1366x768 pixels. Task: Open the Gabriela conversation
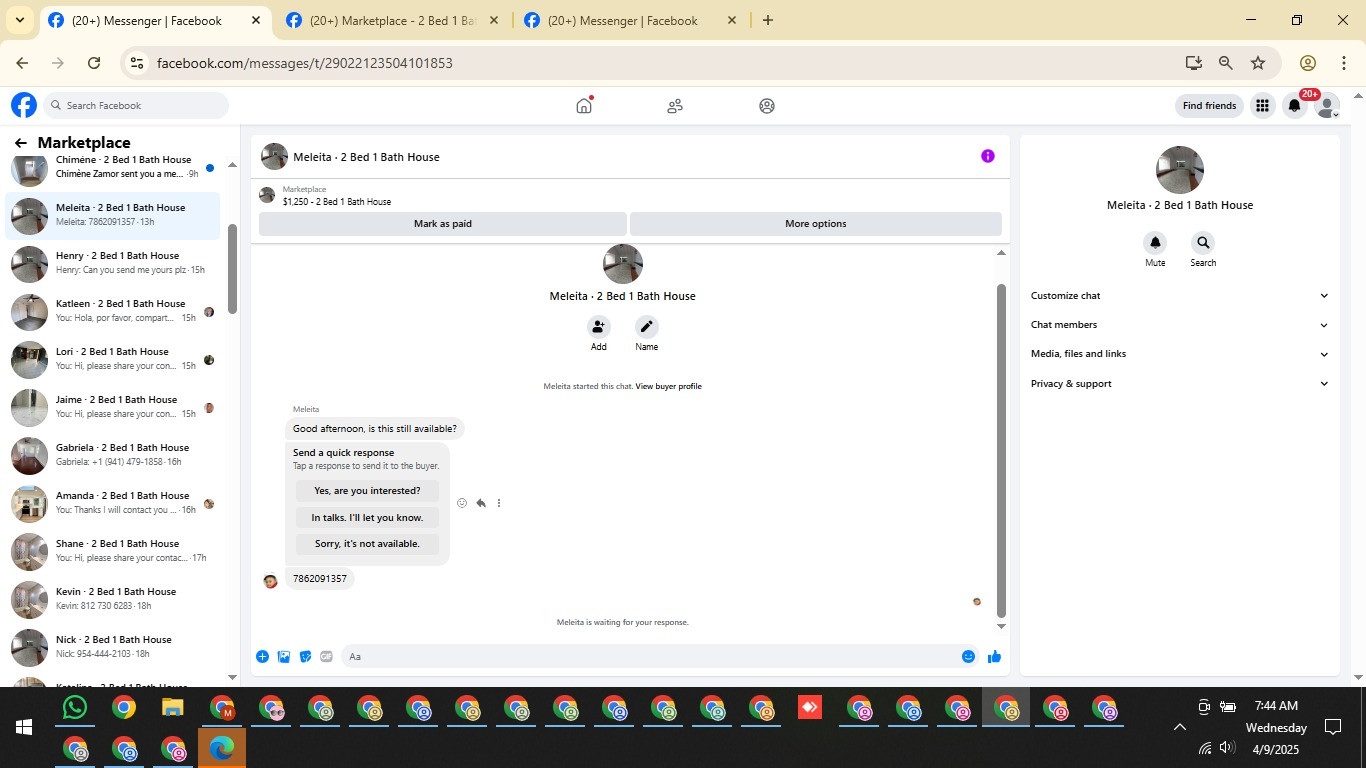(x=115, y=456)
